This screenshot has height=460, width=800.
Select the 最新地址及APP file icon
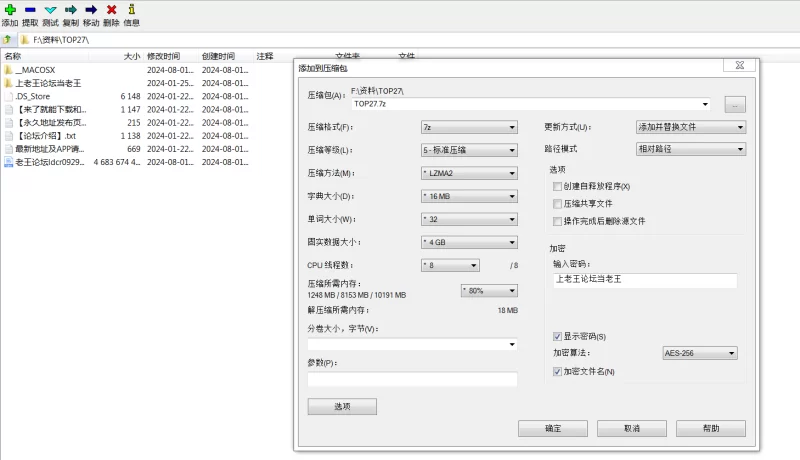tap(8, 149)
